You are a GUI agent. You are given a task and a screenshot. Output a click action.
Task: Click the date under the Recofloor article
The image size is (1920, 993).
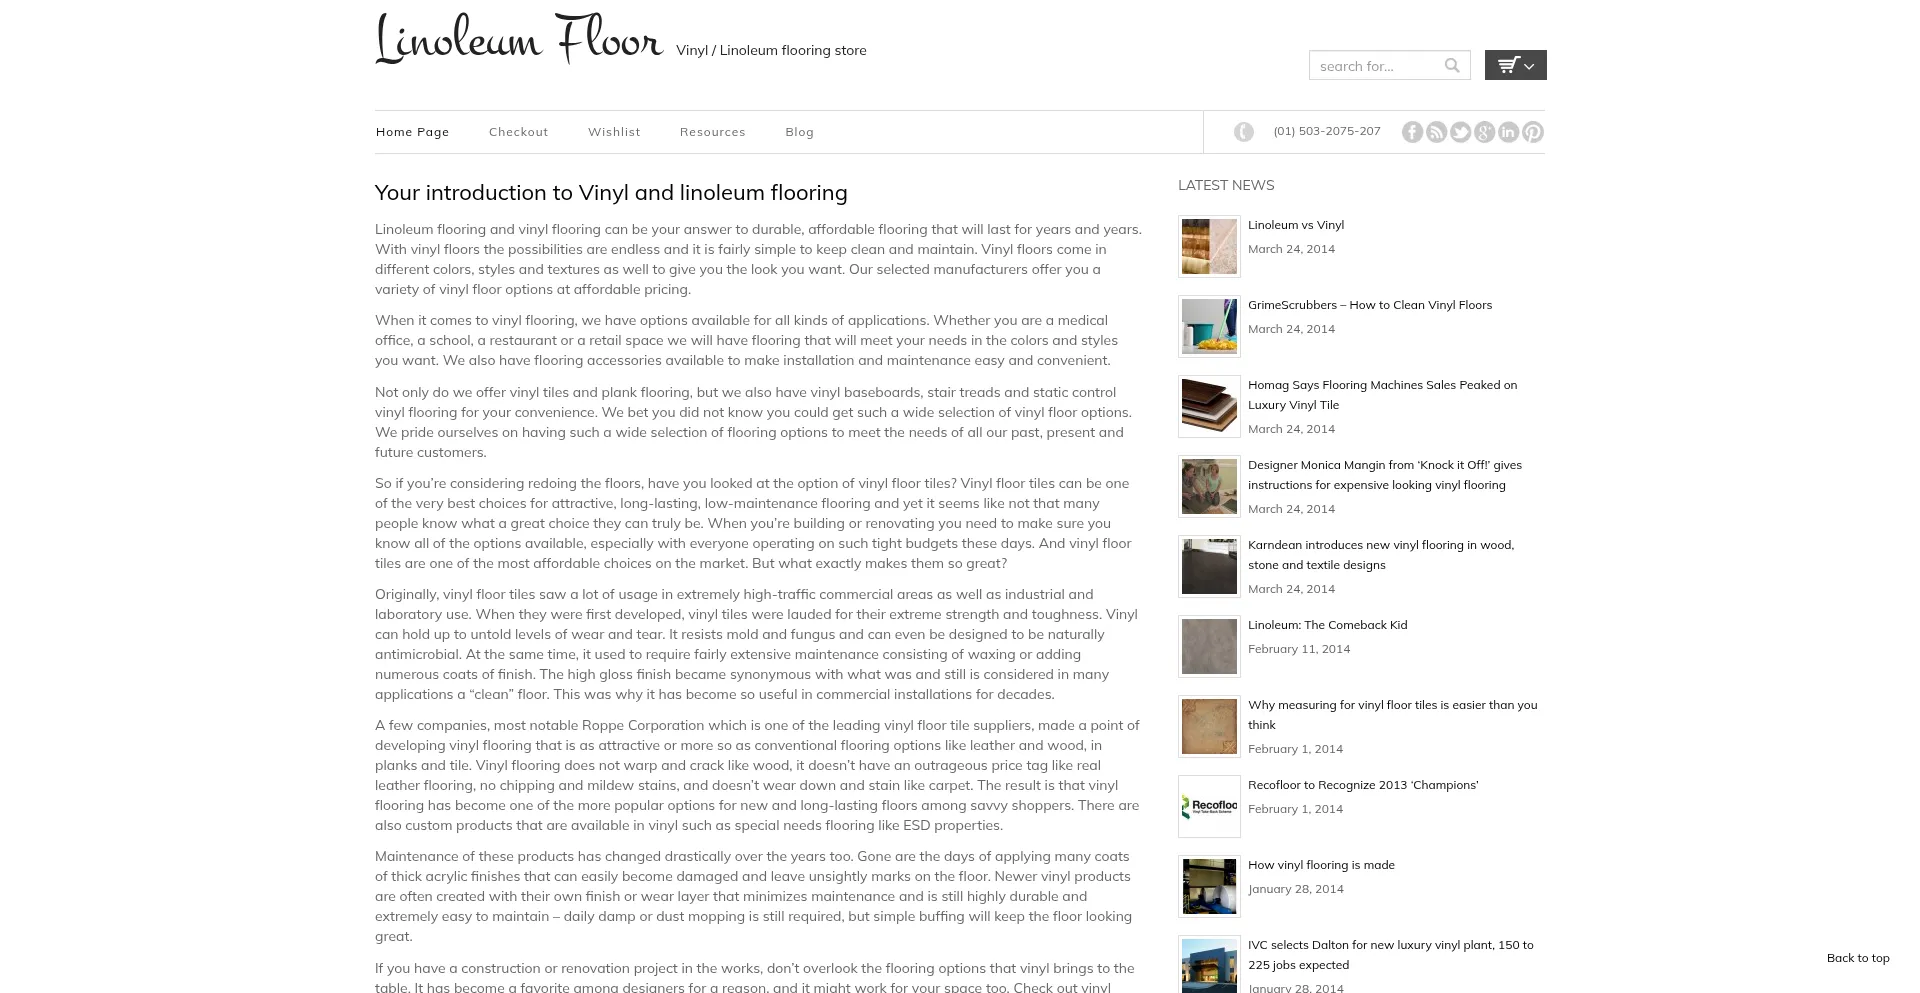coord(1295,809)
